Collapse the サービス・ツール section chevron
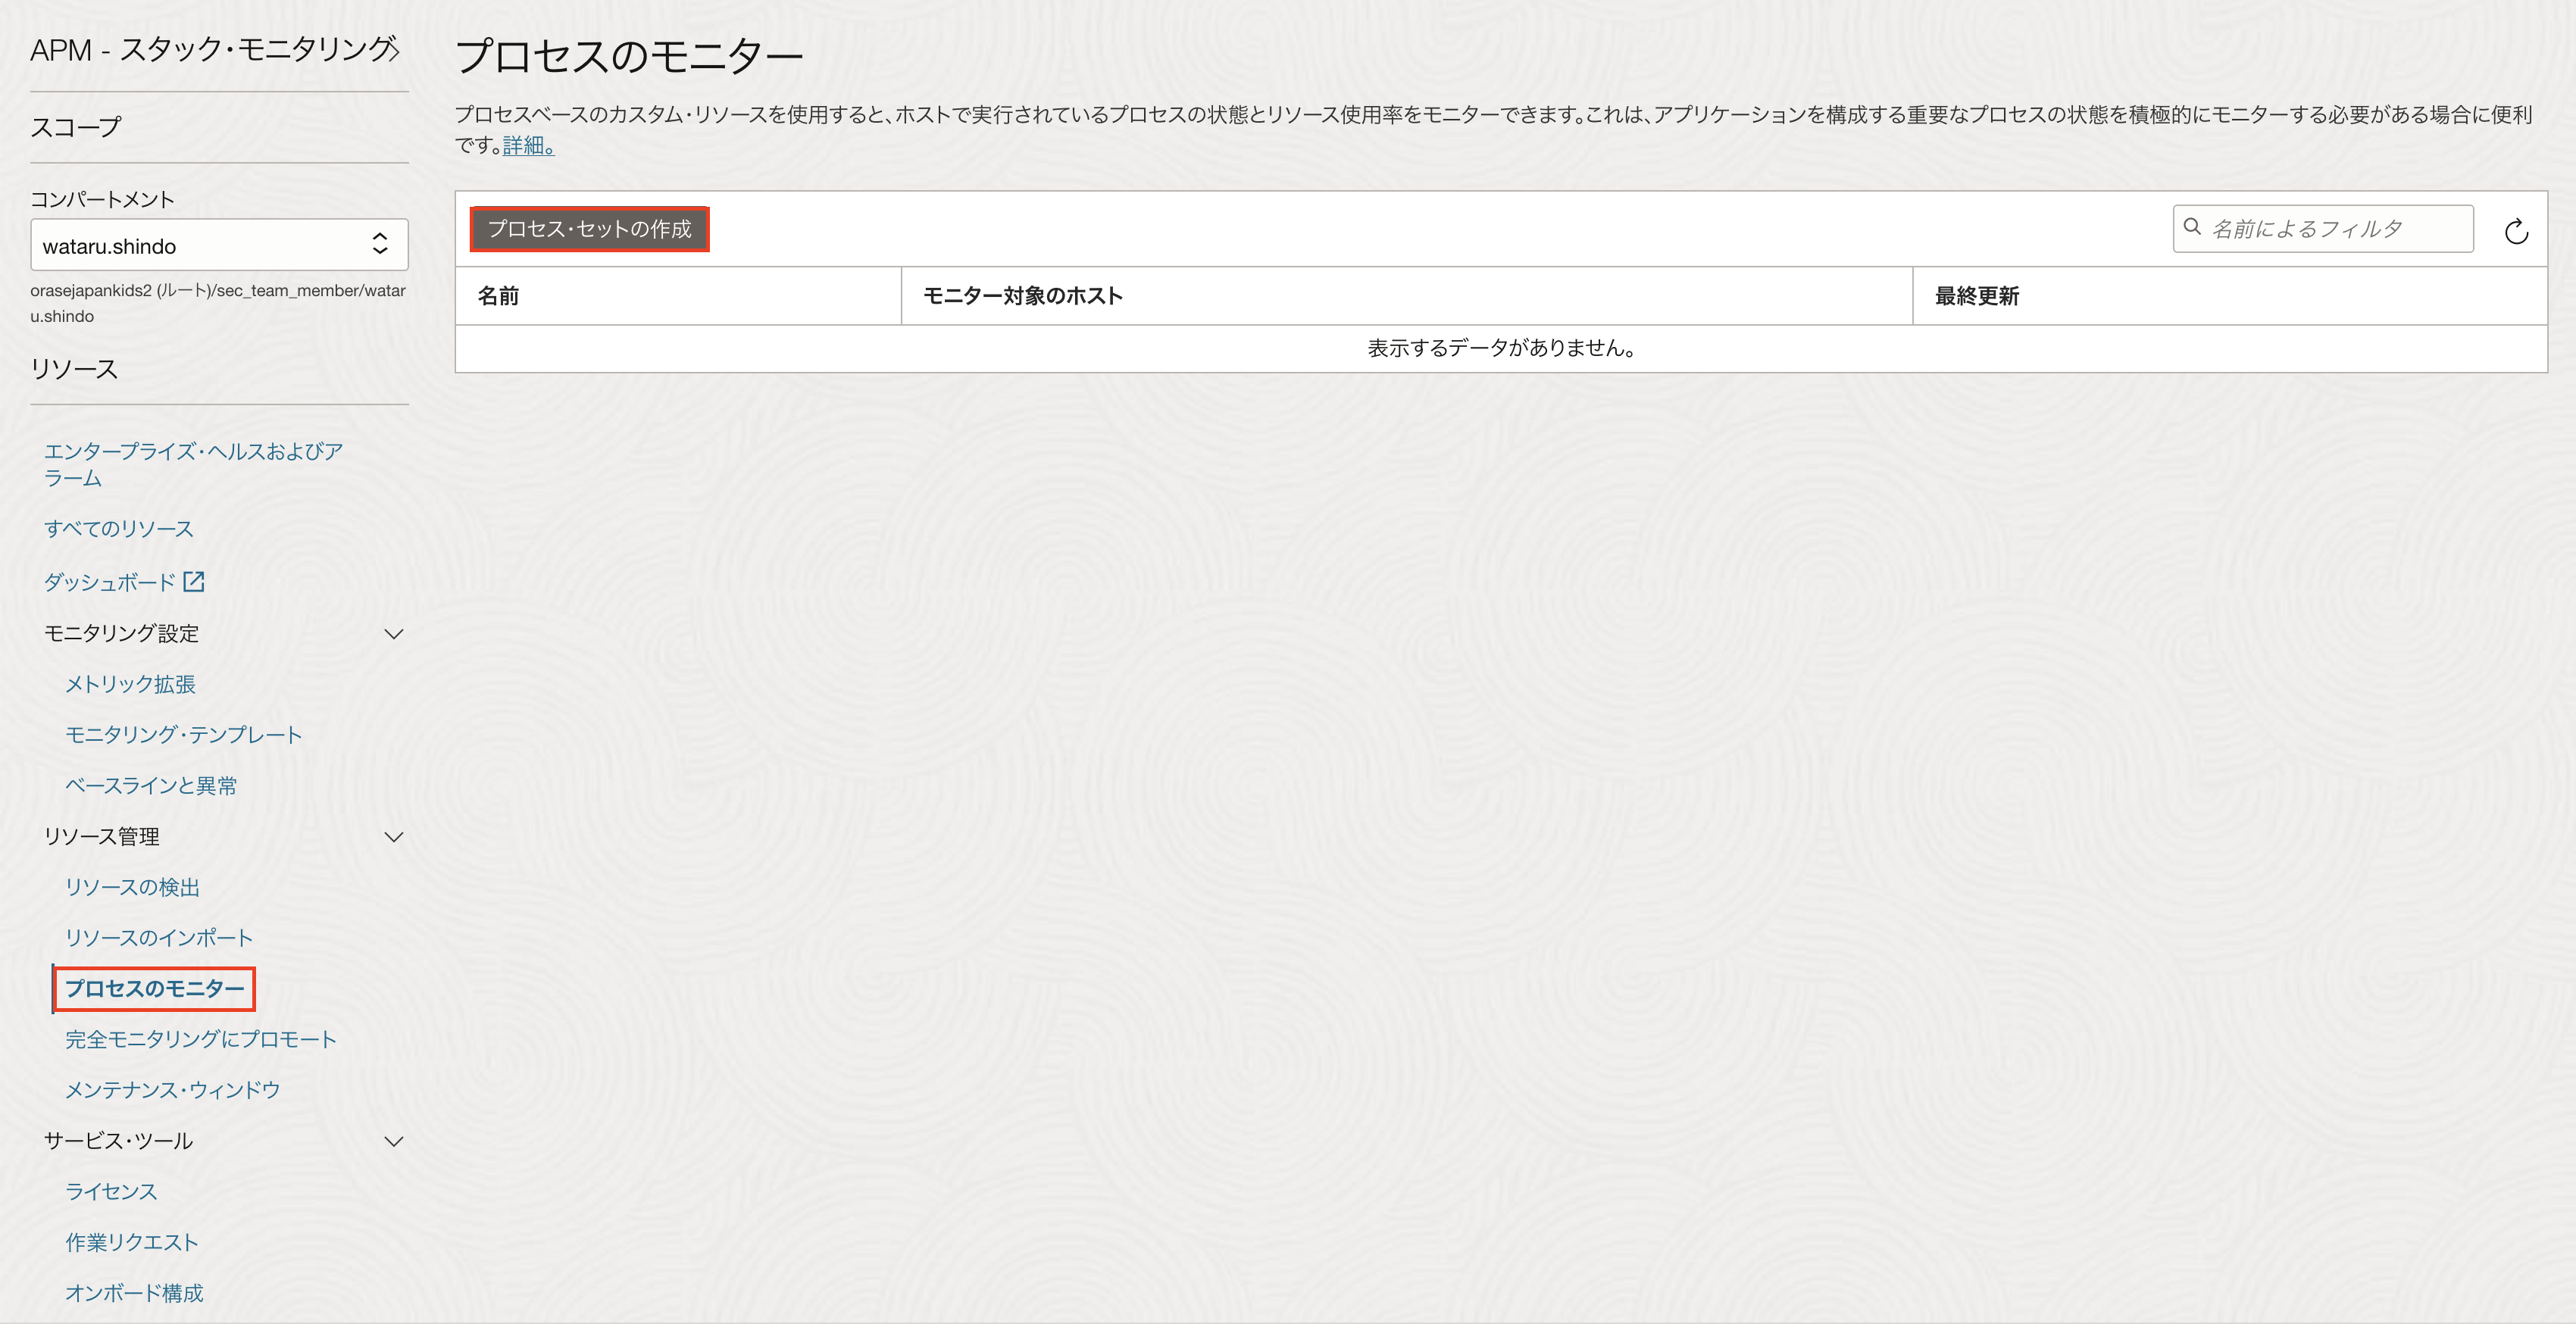Viewport: 2576px width, 1324px height. tap(394, 1141)
